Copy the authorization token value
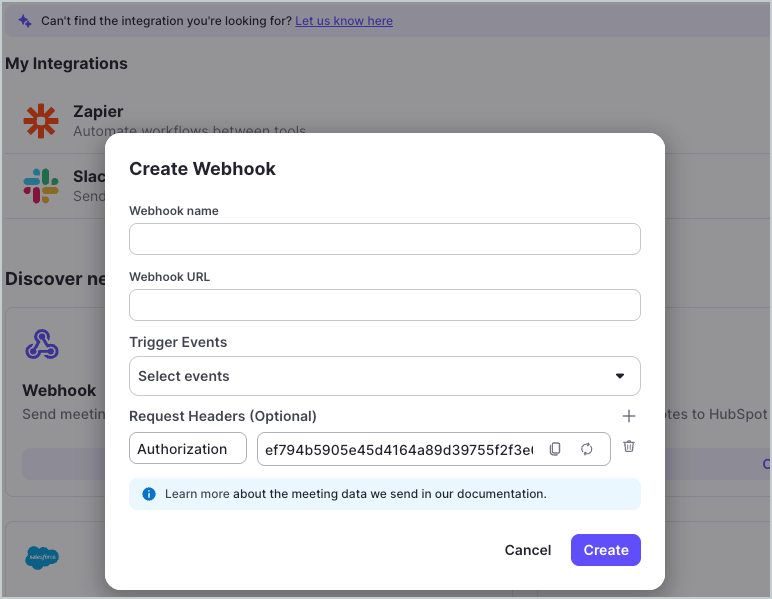 click(x=555, y=449)
